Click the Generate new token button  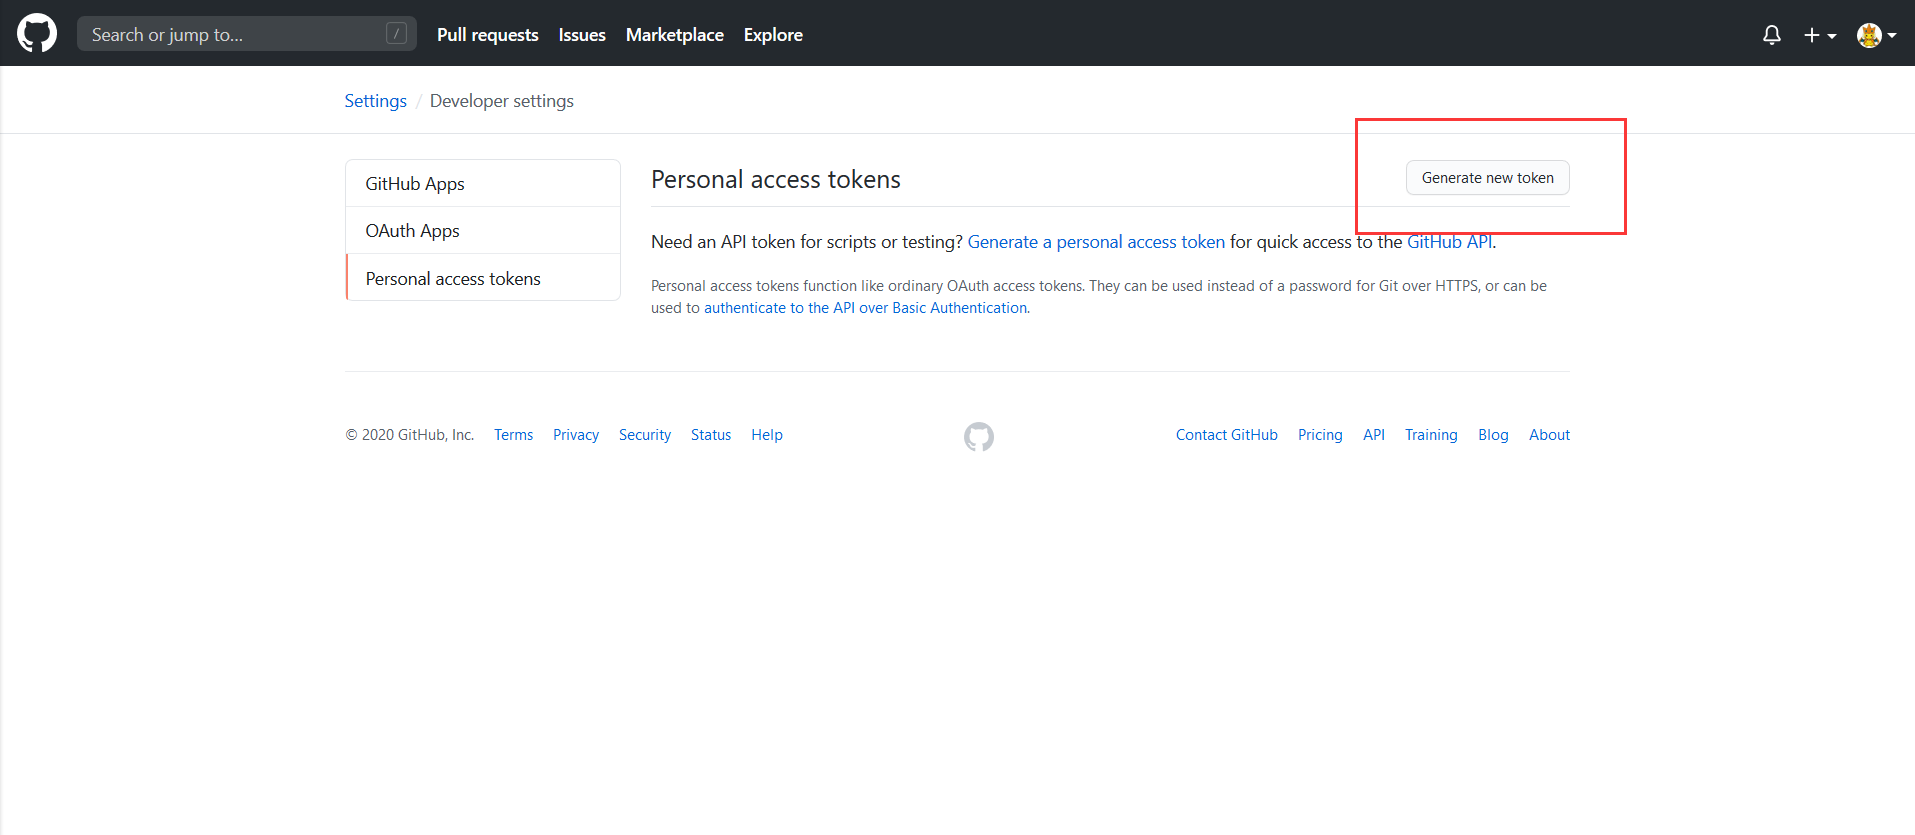click(x=1487, y=178)
